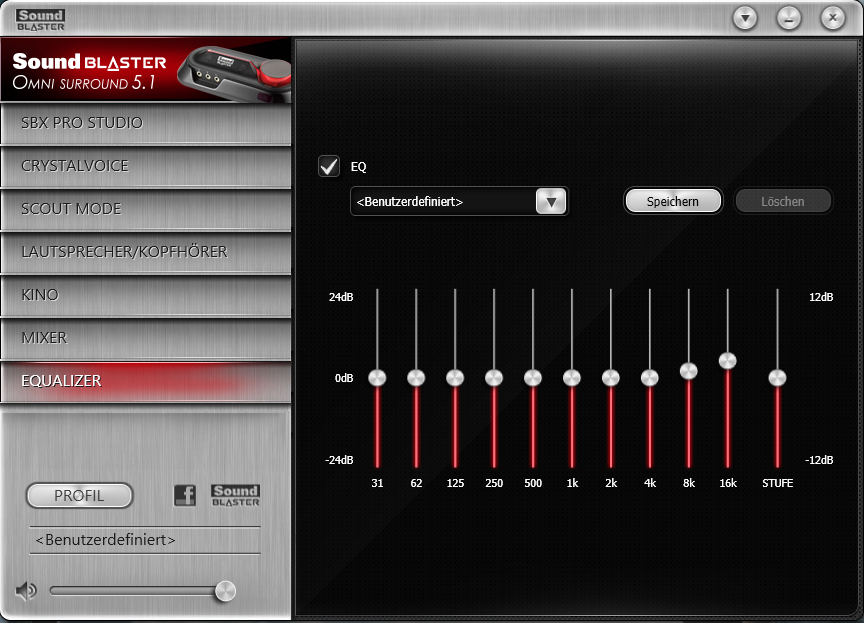Image resolution: width=864 pixels, height=623 pixels.
Task: Switch to Scout Mode
Action: 145,209
